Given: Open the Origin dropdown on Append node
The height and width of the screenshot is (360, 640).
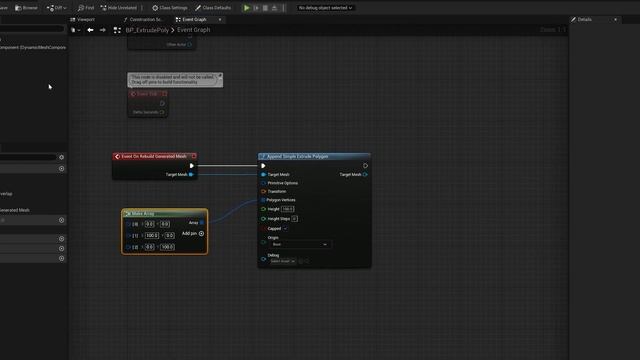Looking at the screenshot, I should click(x=300, y=244).
